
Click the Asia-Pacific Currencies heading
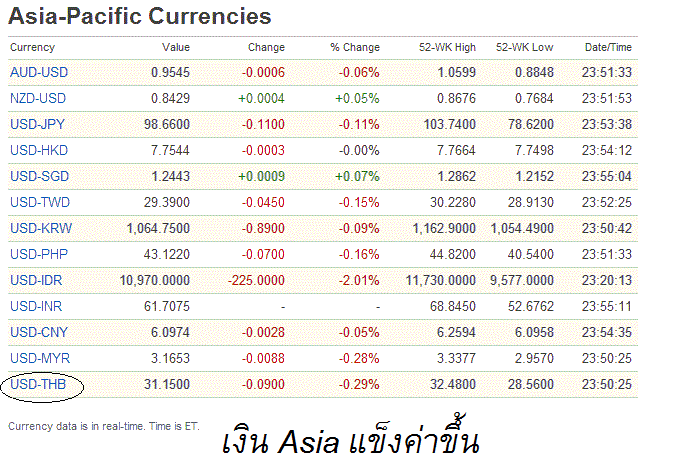point(140,17)
